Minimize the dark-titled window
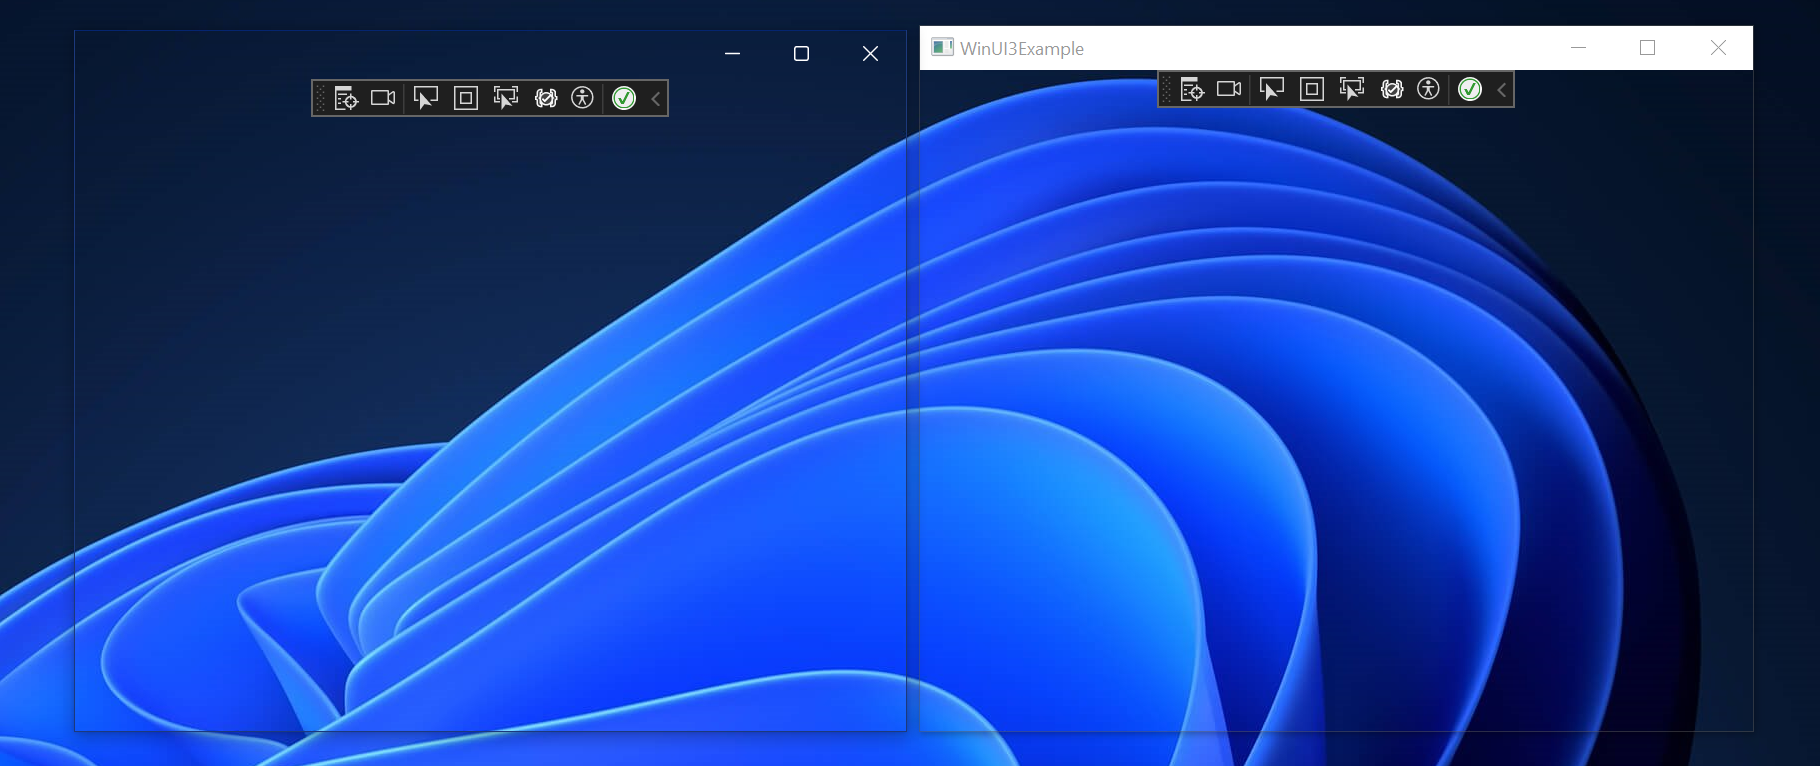This screenshot has height=766, width=1820. [x=733, y=53]
